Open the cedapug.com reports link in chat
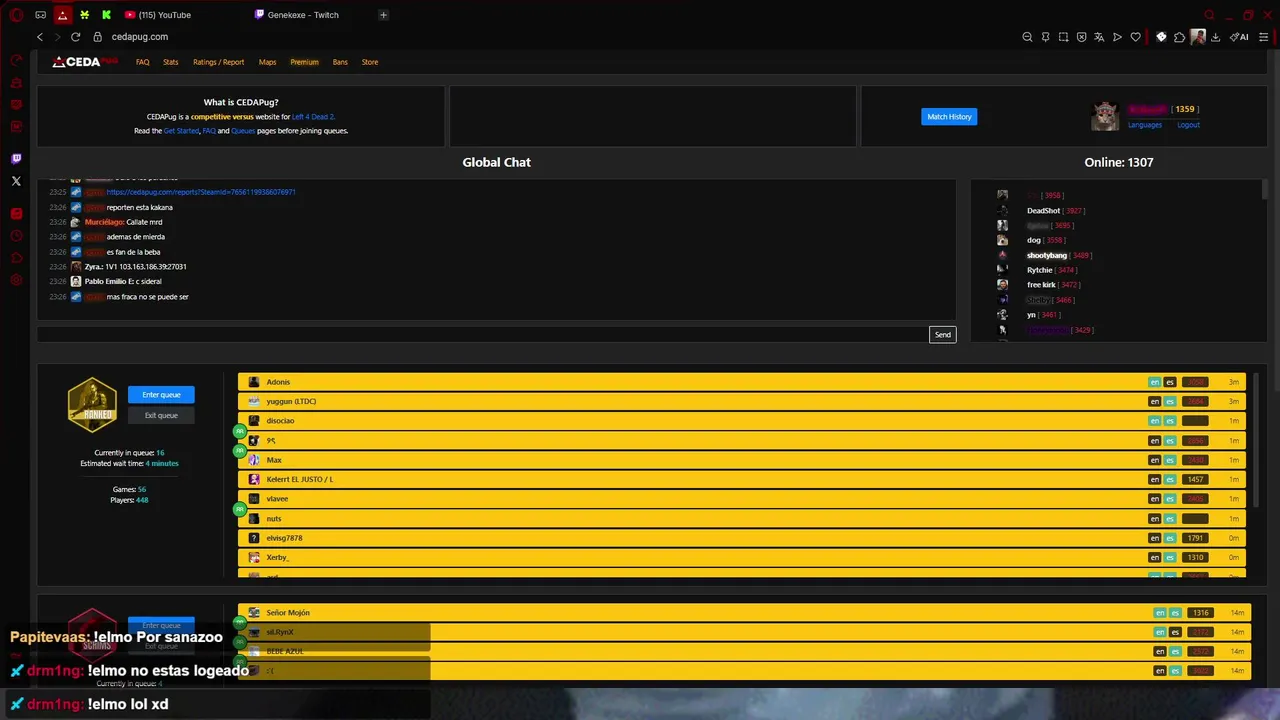Screen dimensions: 1280x720 point(201,192)
